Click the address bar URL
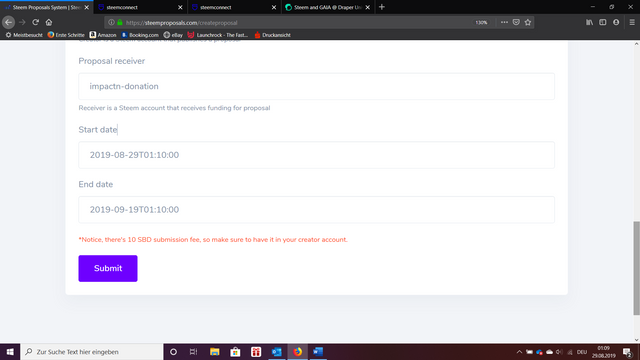This screenshot has width=640, height=360. (182, 23)
